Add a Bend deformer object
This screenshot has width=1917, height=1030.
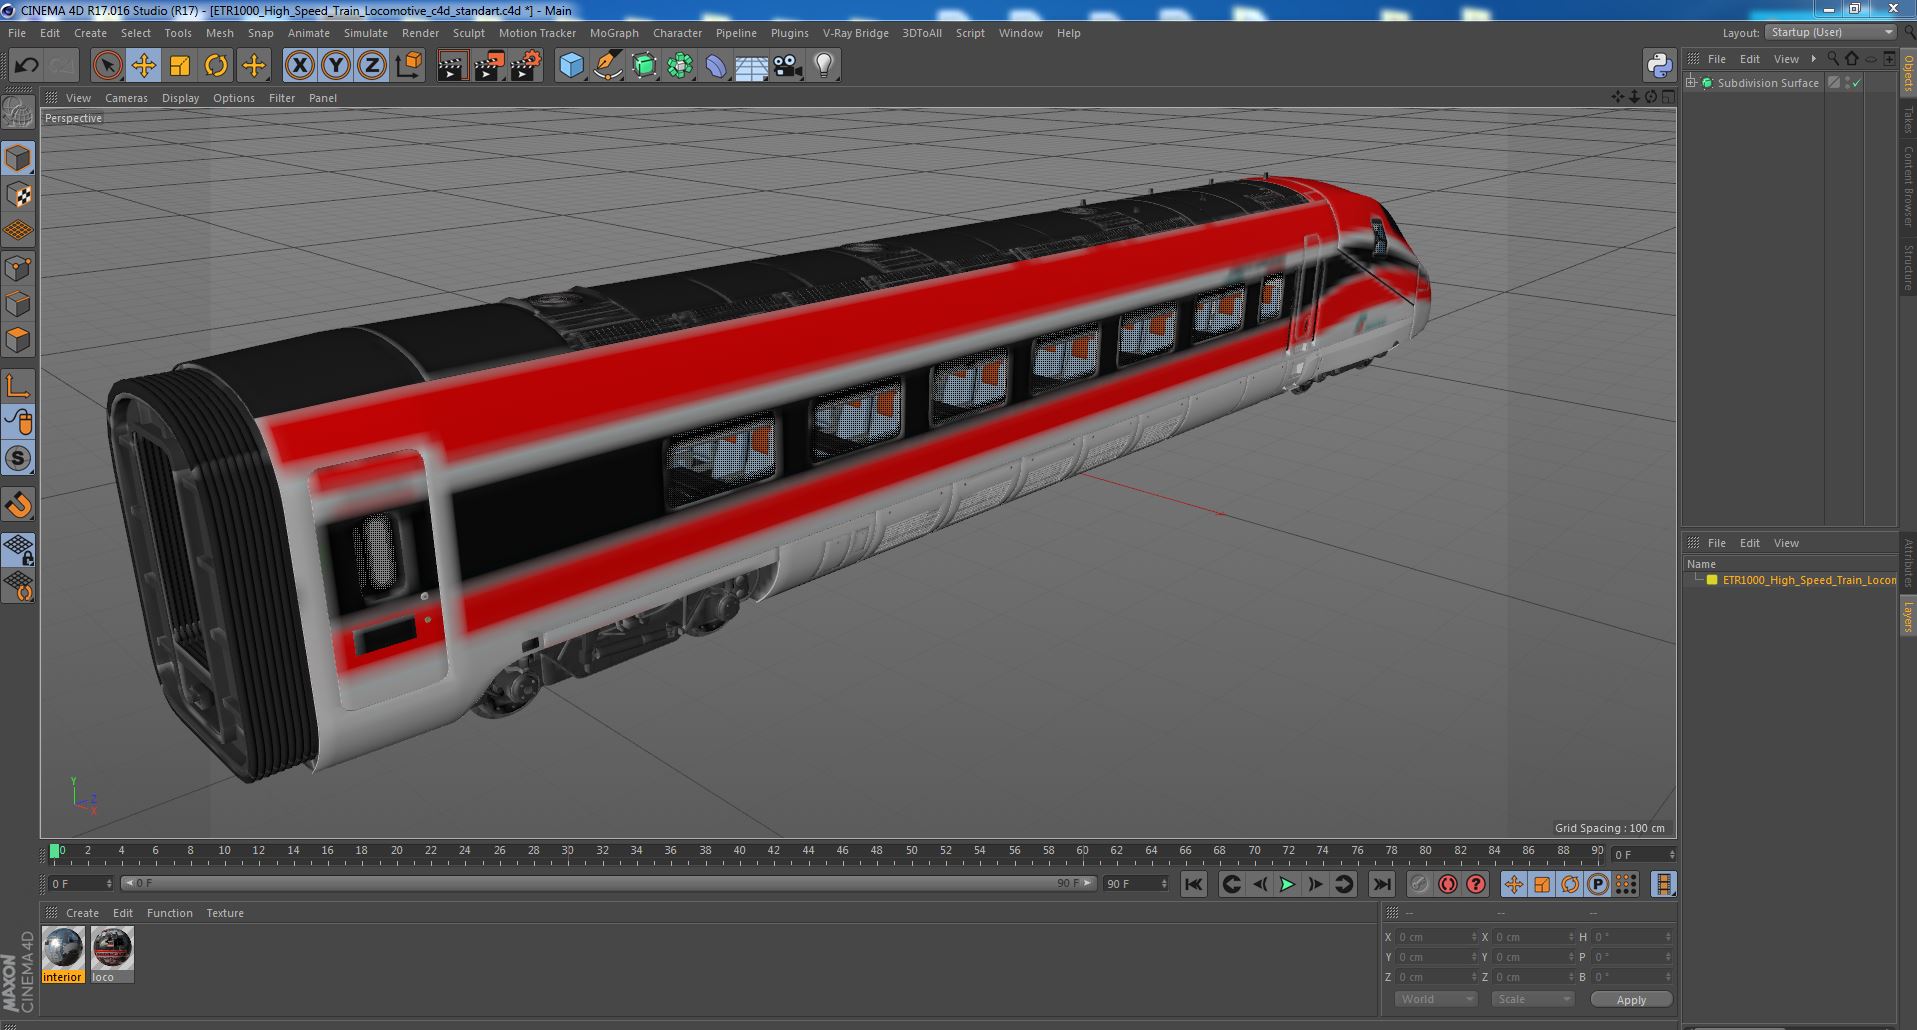716,66
